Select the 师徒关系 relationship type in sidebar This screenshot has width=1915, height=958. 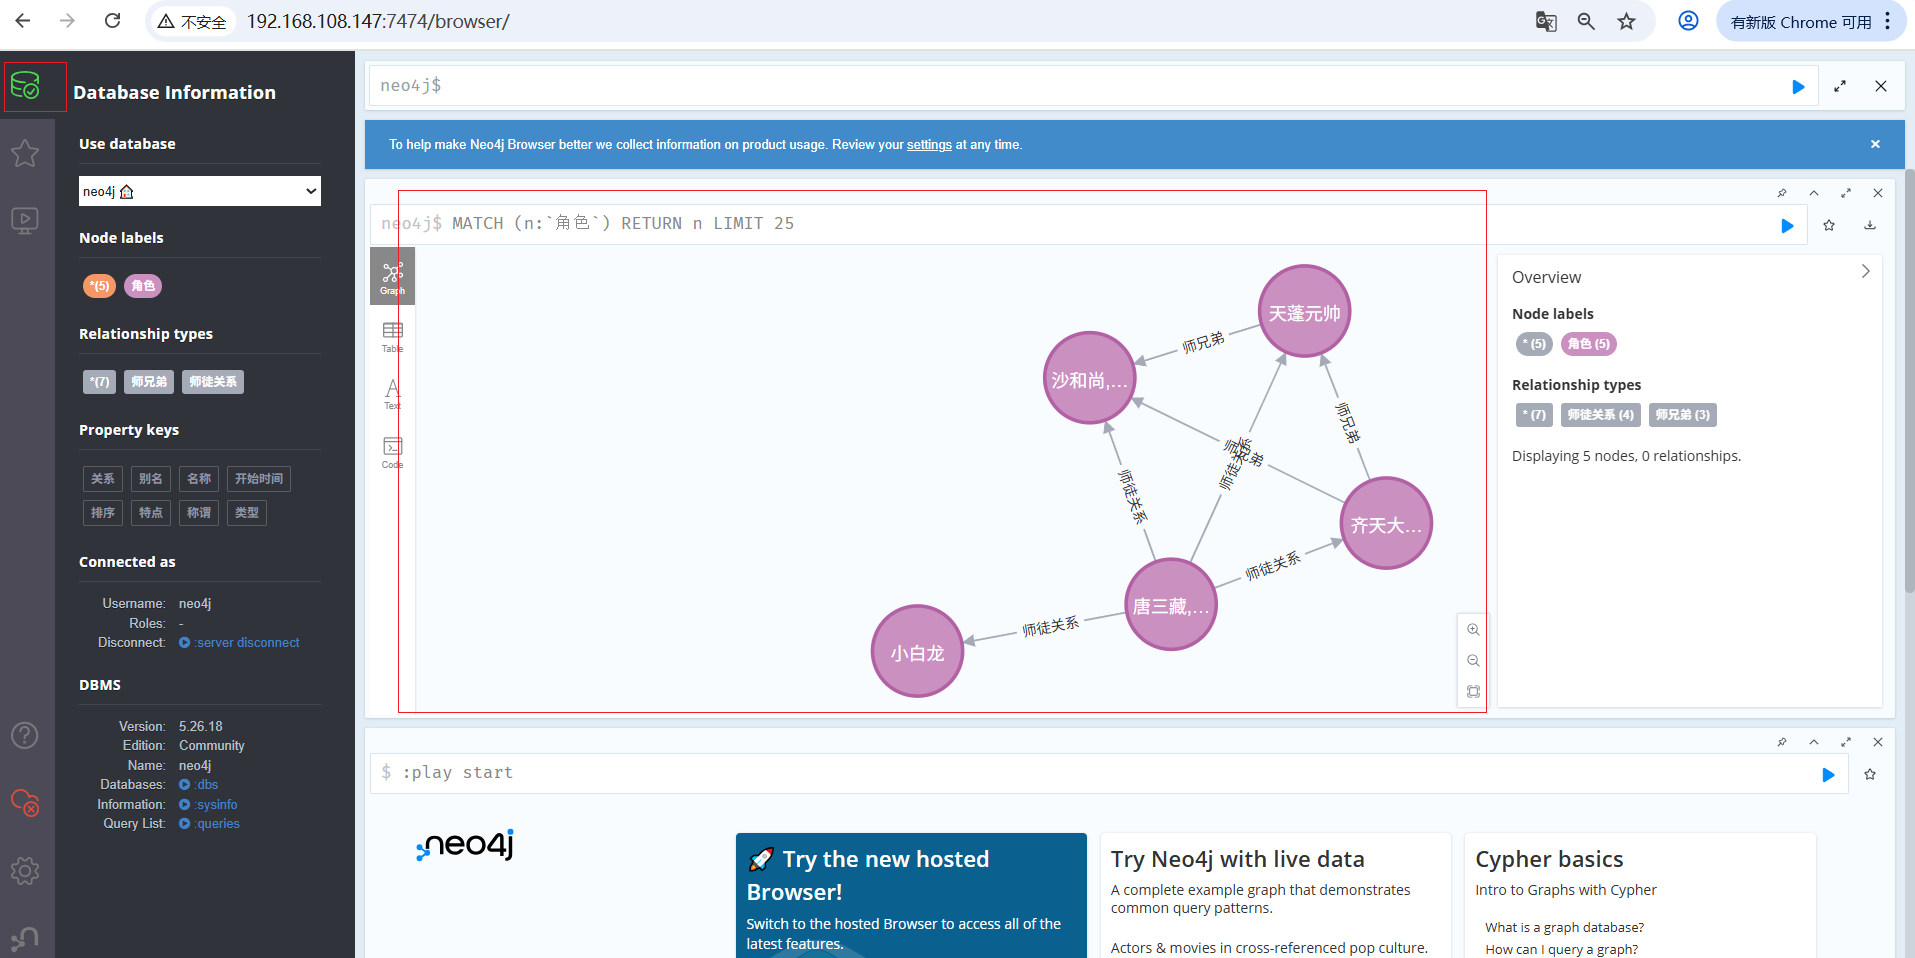(x=213, y=382)
